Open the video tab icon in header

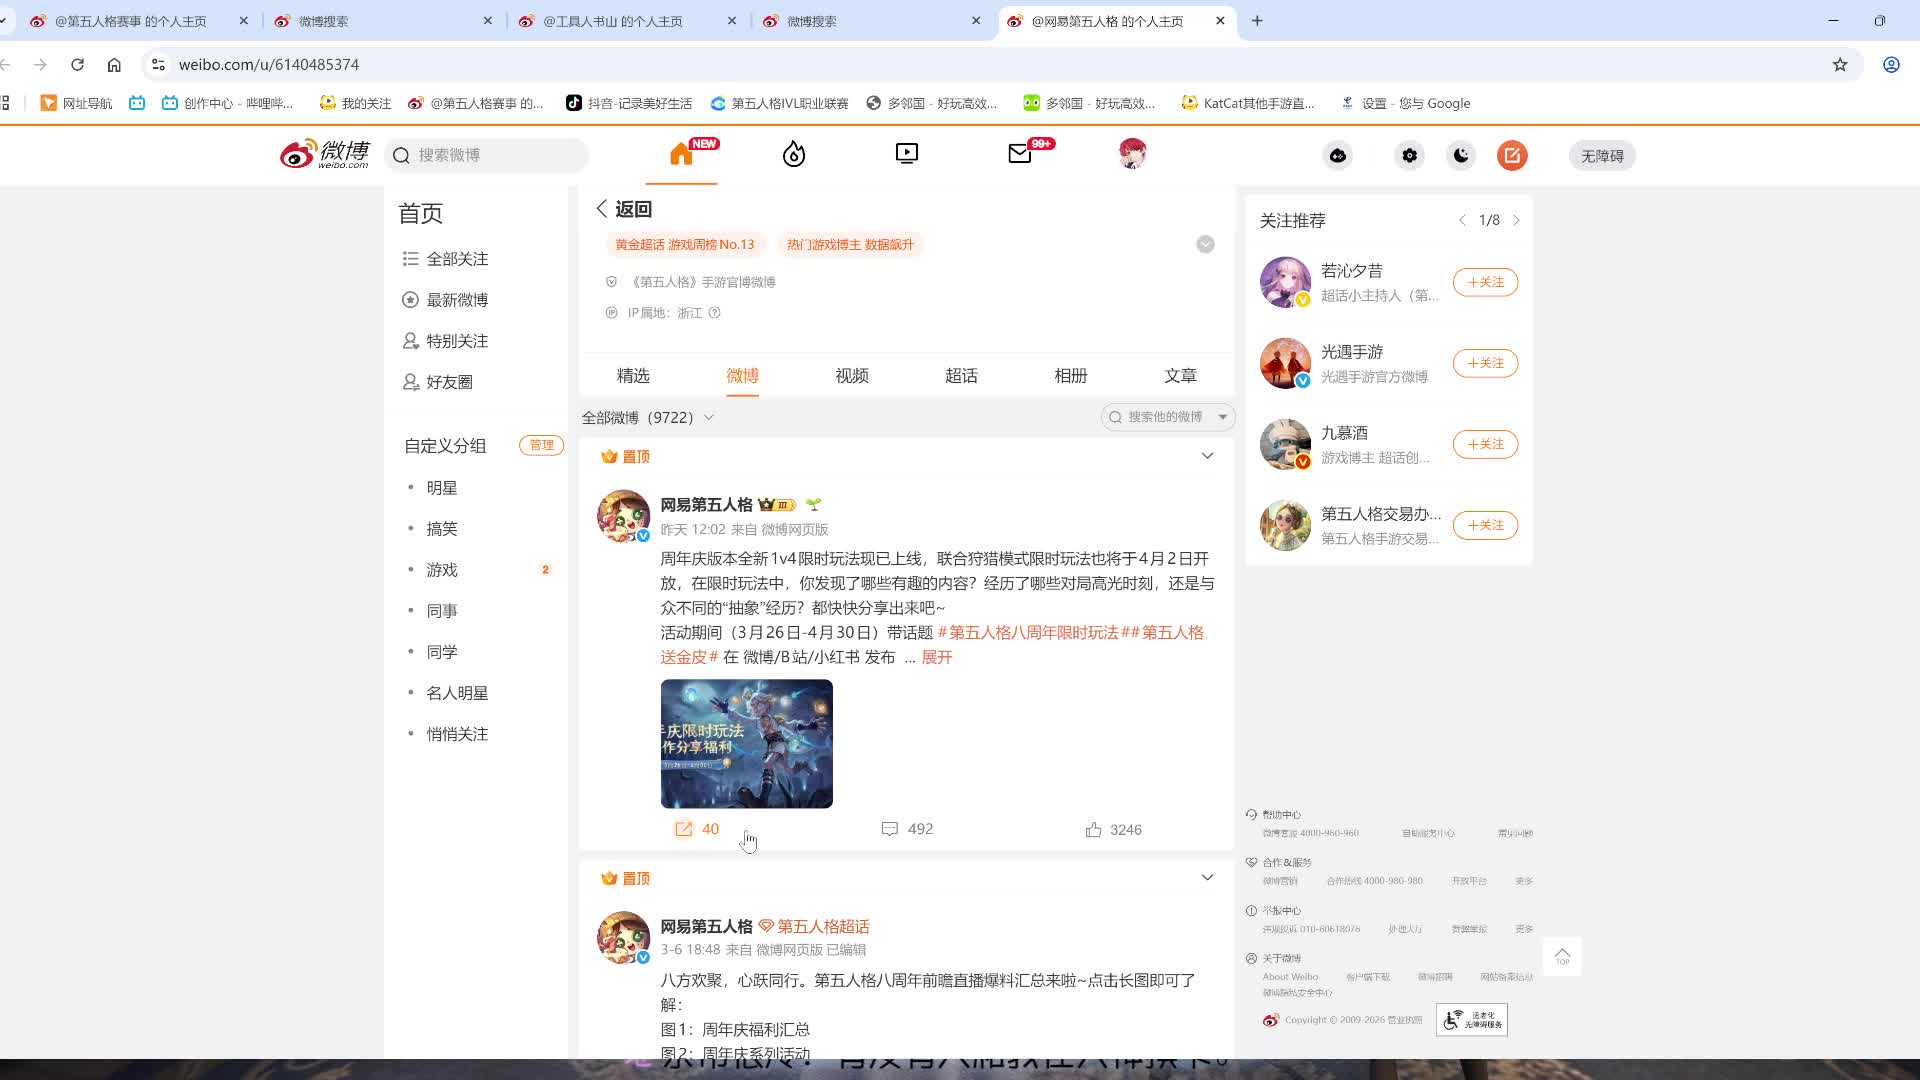906,154
